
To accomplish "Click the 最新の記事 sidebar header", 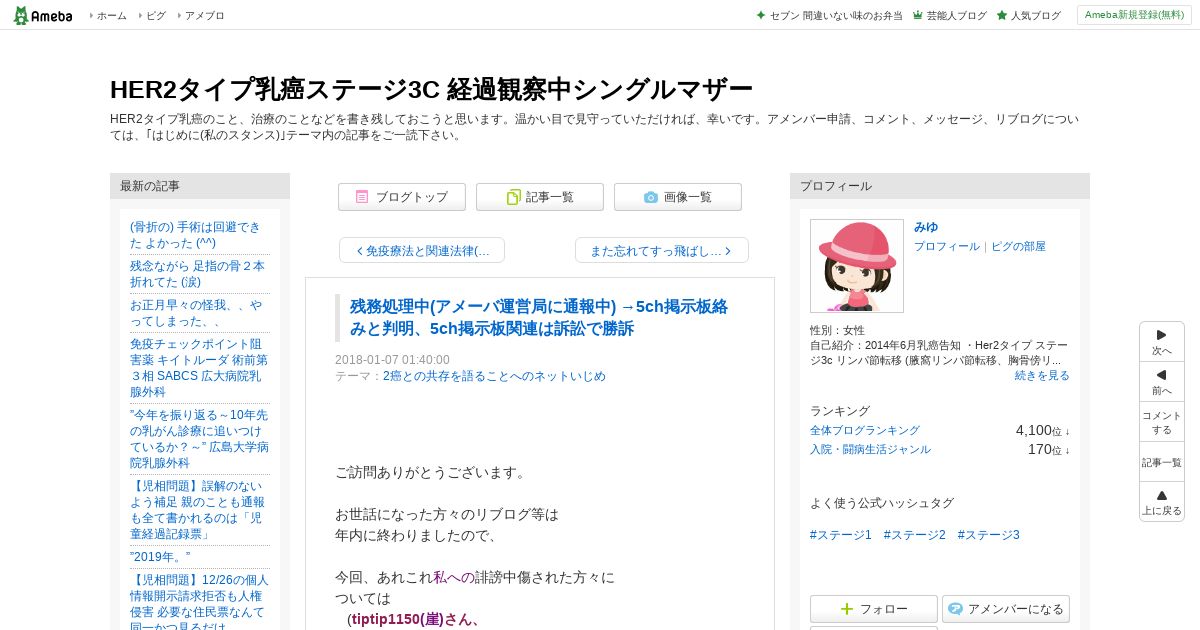I will (200, 186).
